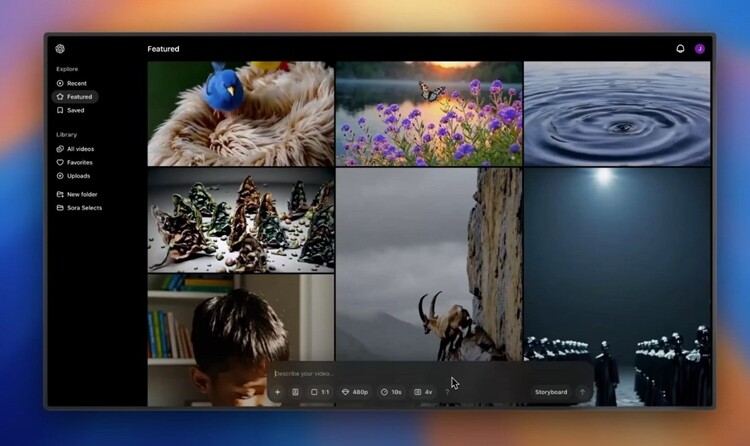
Task: Go to All videos in Library
Action: click(80, 149)
